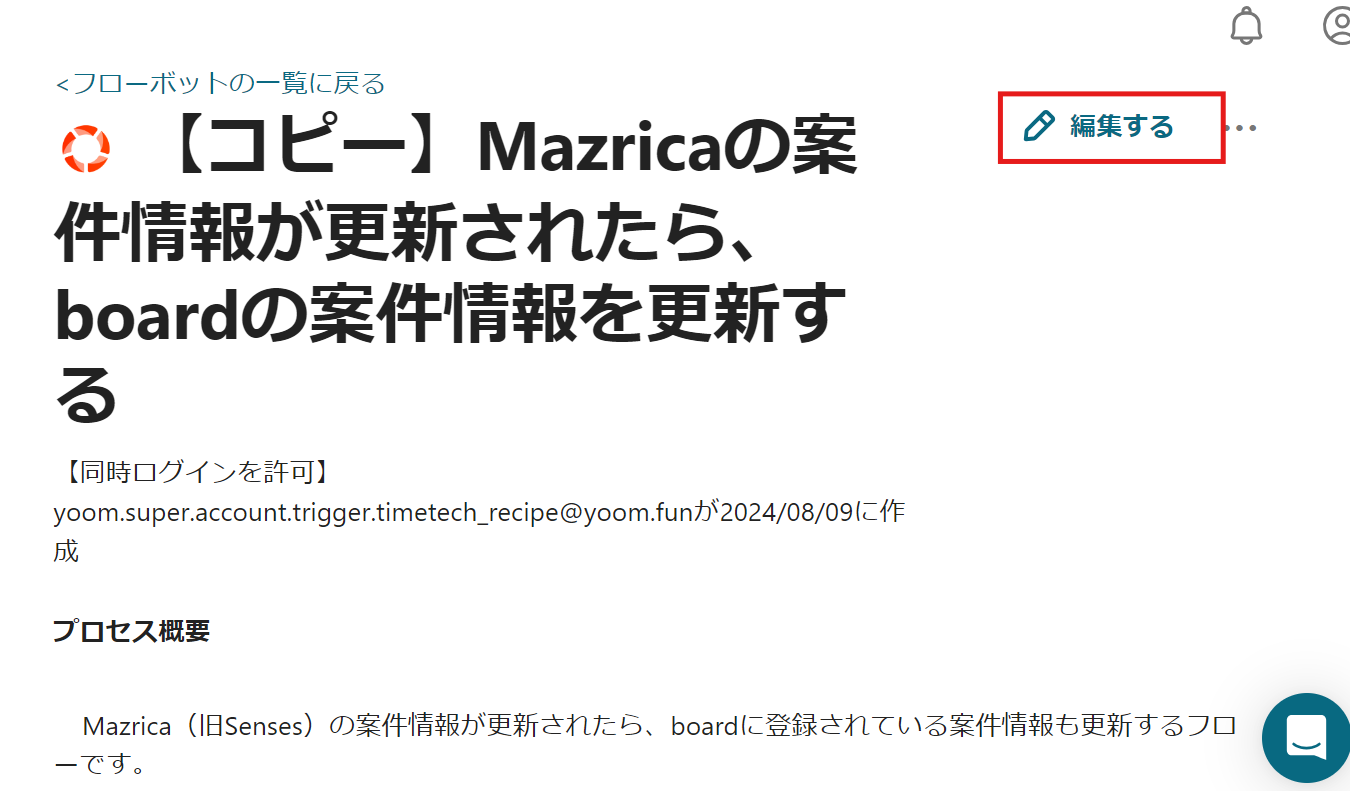Click the Mazrica（旧Senses） description paragraph
This screenshot has width=1350, height=791.
click(x=645, y=746)
